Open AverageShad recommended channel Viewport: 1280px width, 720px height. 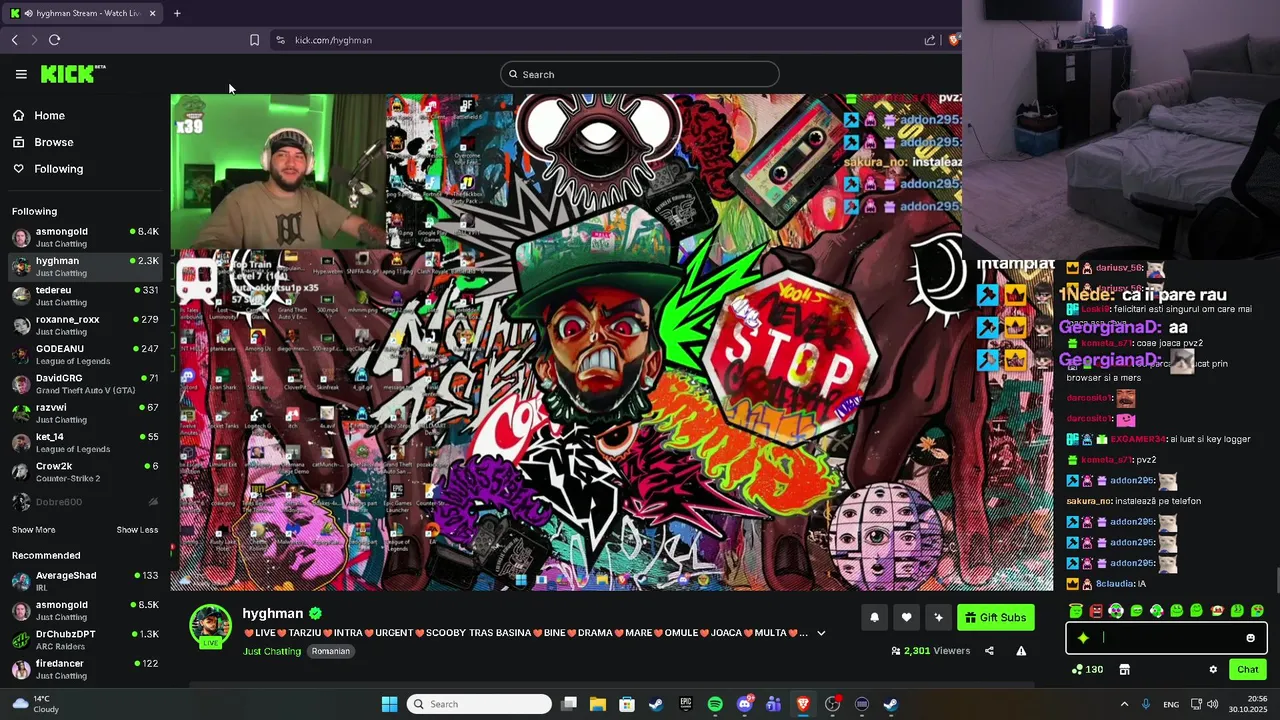click(85, 581)
